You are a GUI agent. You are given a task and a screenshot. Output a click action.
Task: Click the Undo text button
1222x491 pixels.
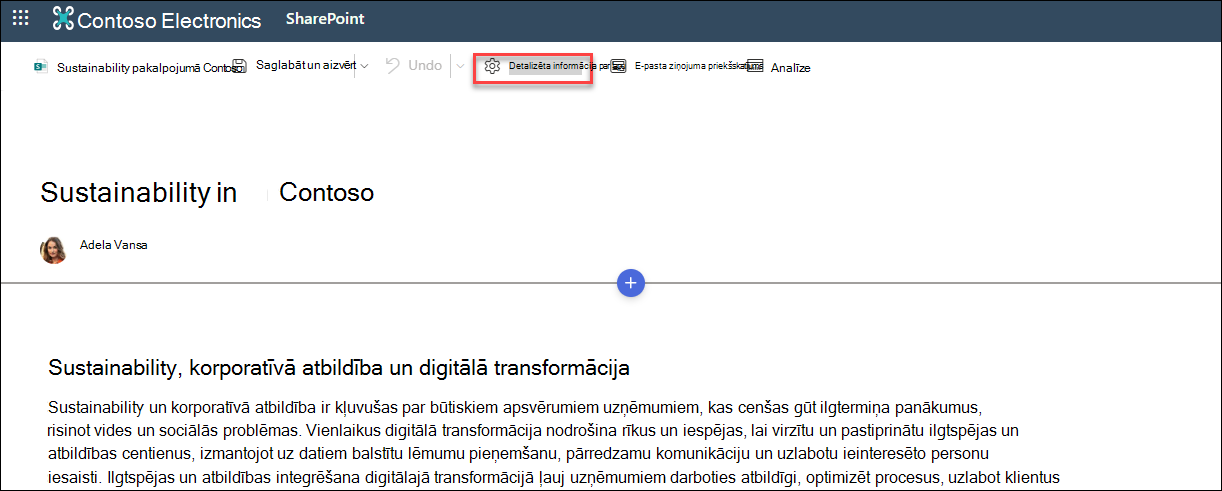(425, 65)
